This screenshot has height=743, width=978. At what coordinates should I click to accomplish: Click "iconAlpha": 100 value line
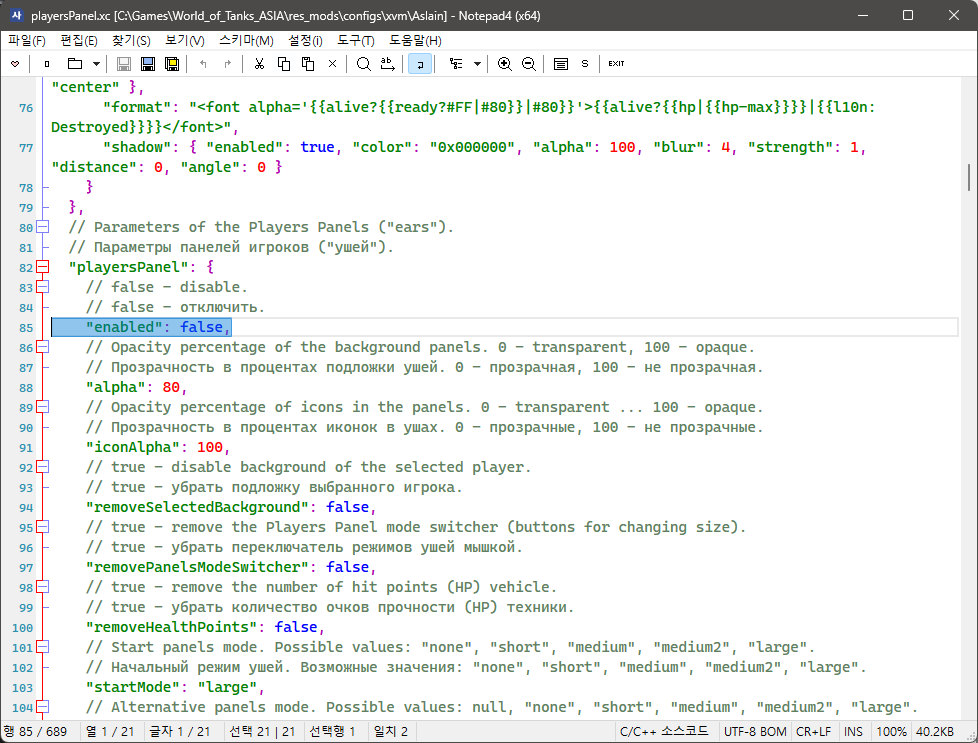click(x=158, y=447)
